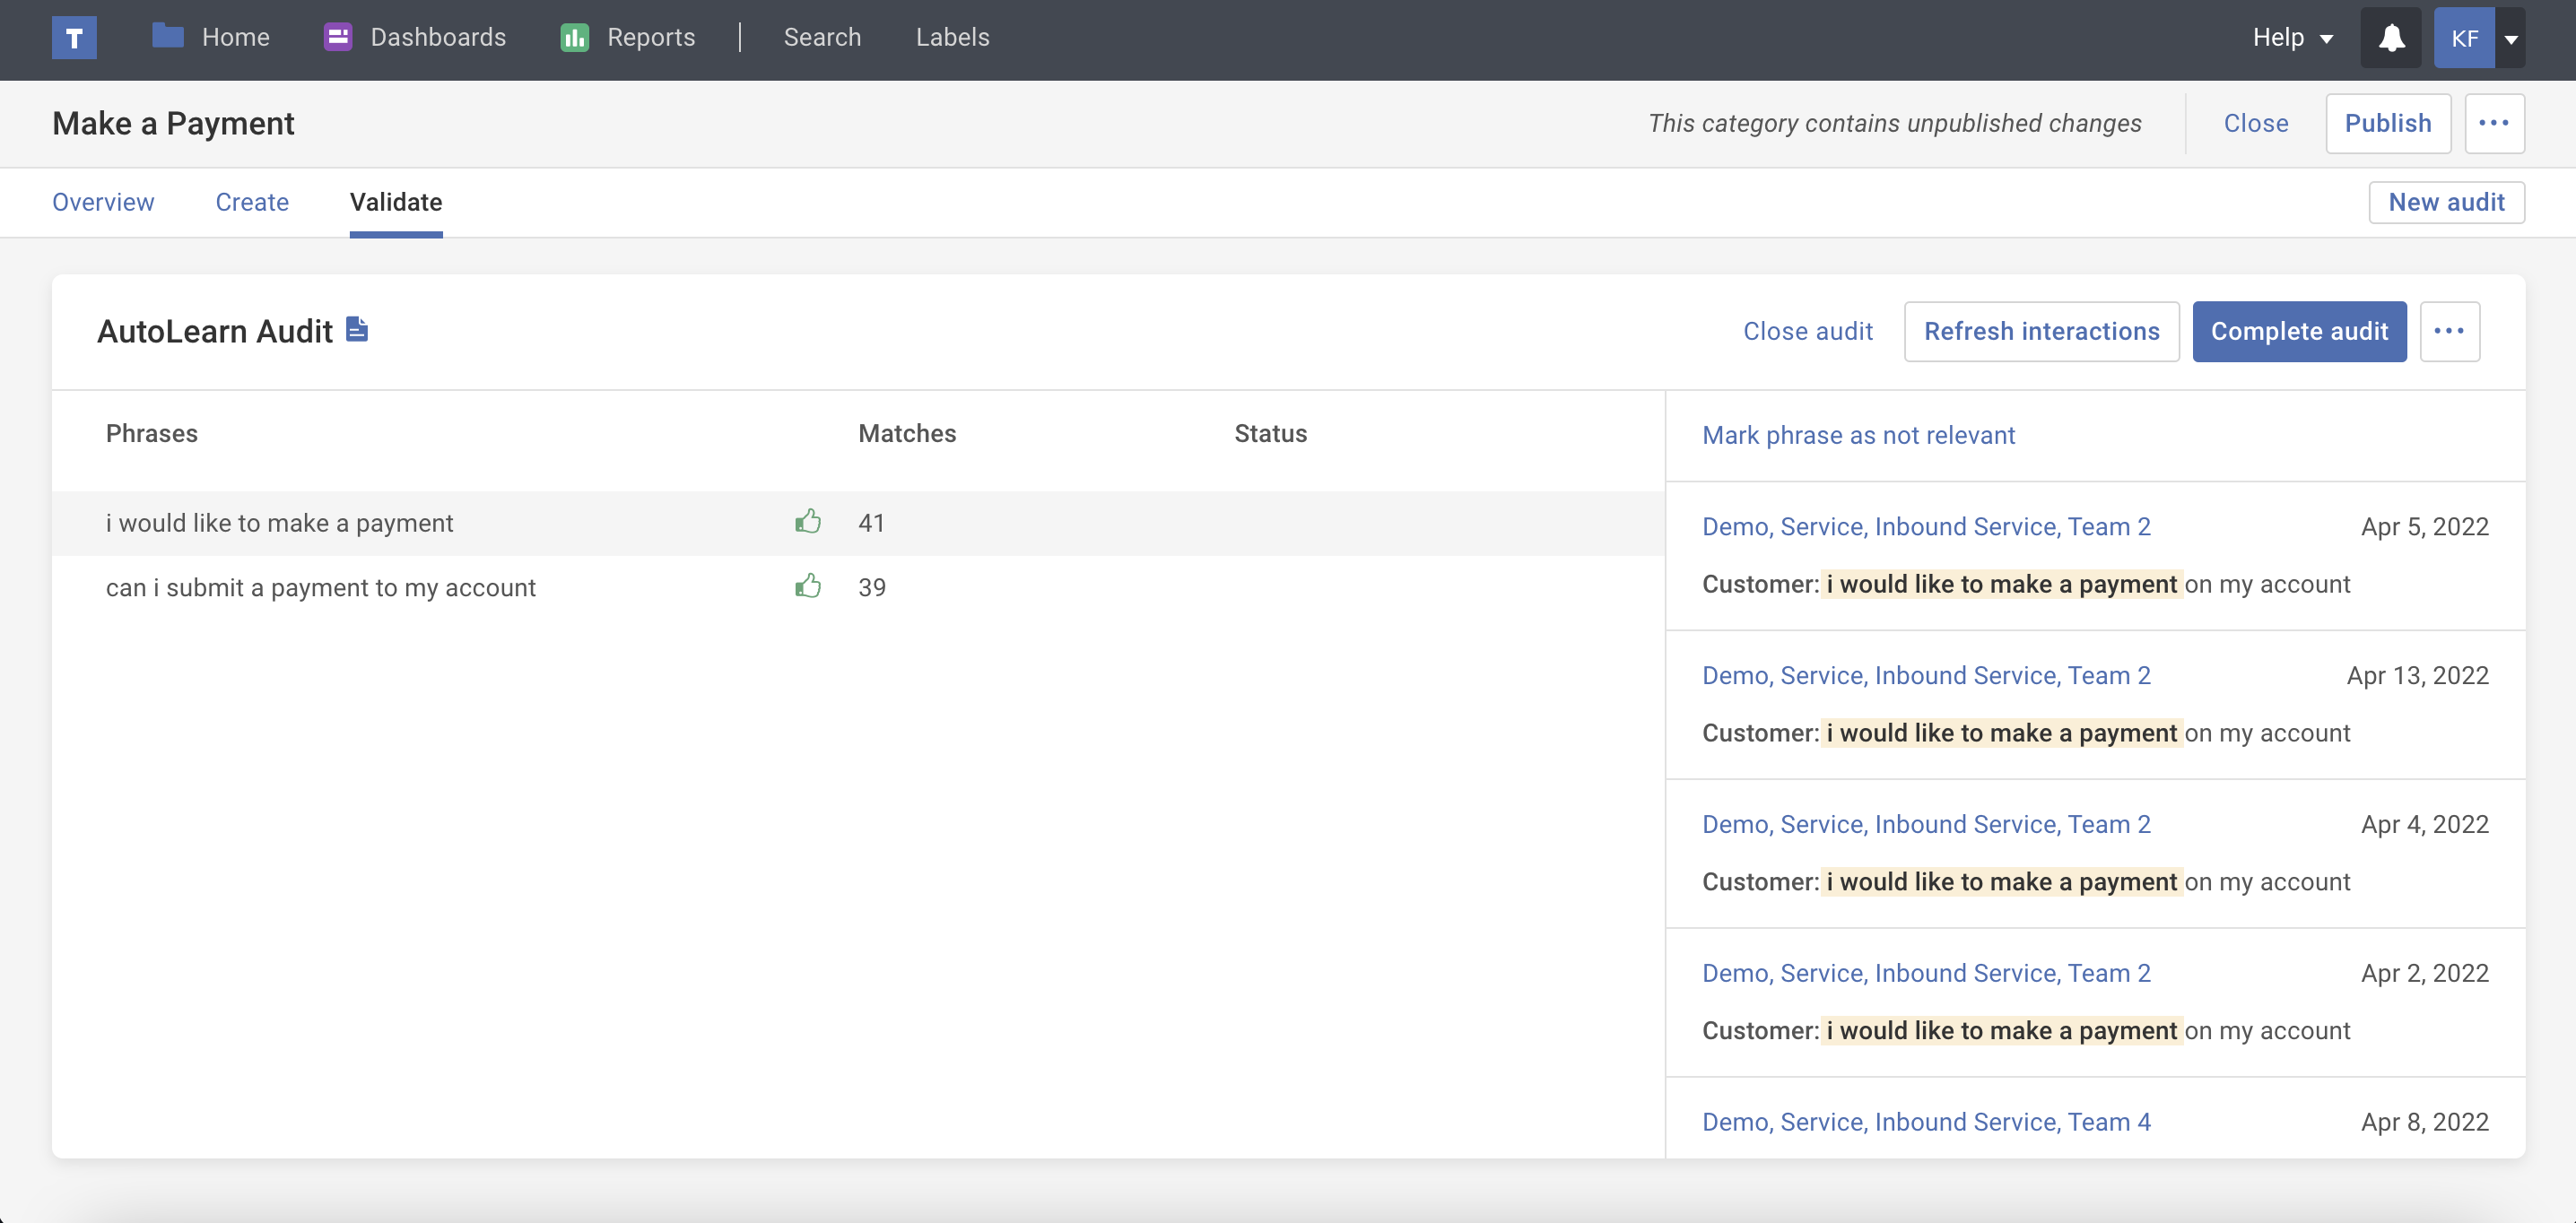The height and width of the screenshot is (1223, 2576).
Task: Toggle thumbs-up for 'can i submit a payment'
Action: (x=808, y=587)
